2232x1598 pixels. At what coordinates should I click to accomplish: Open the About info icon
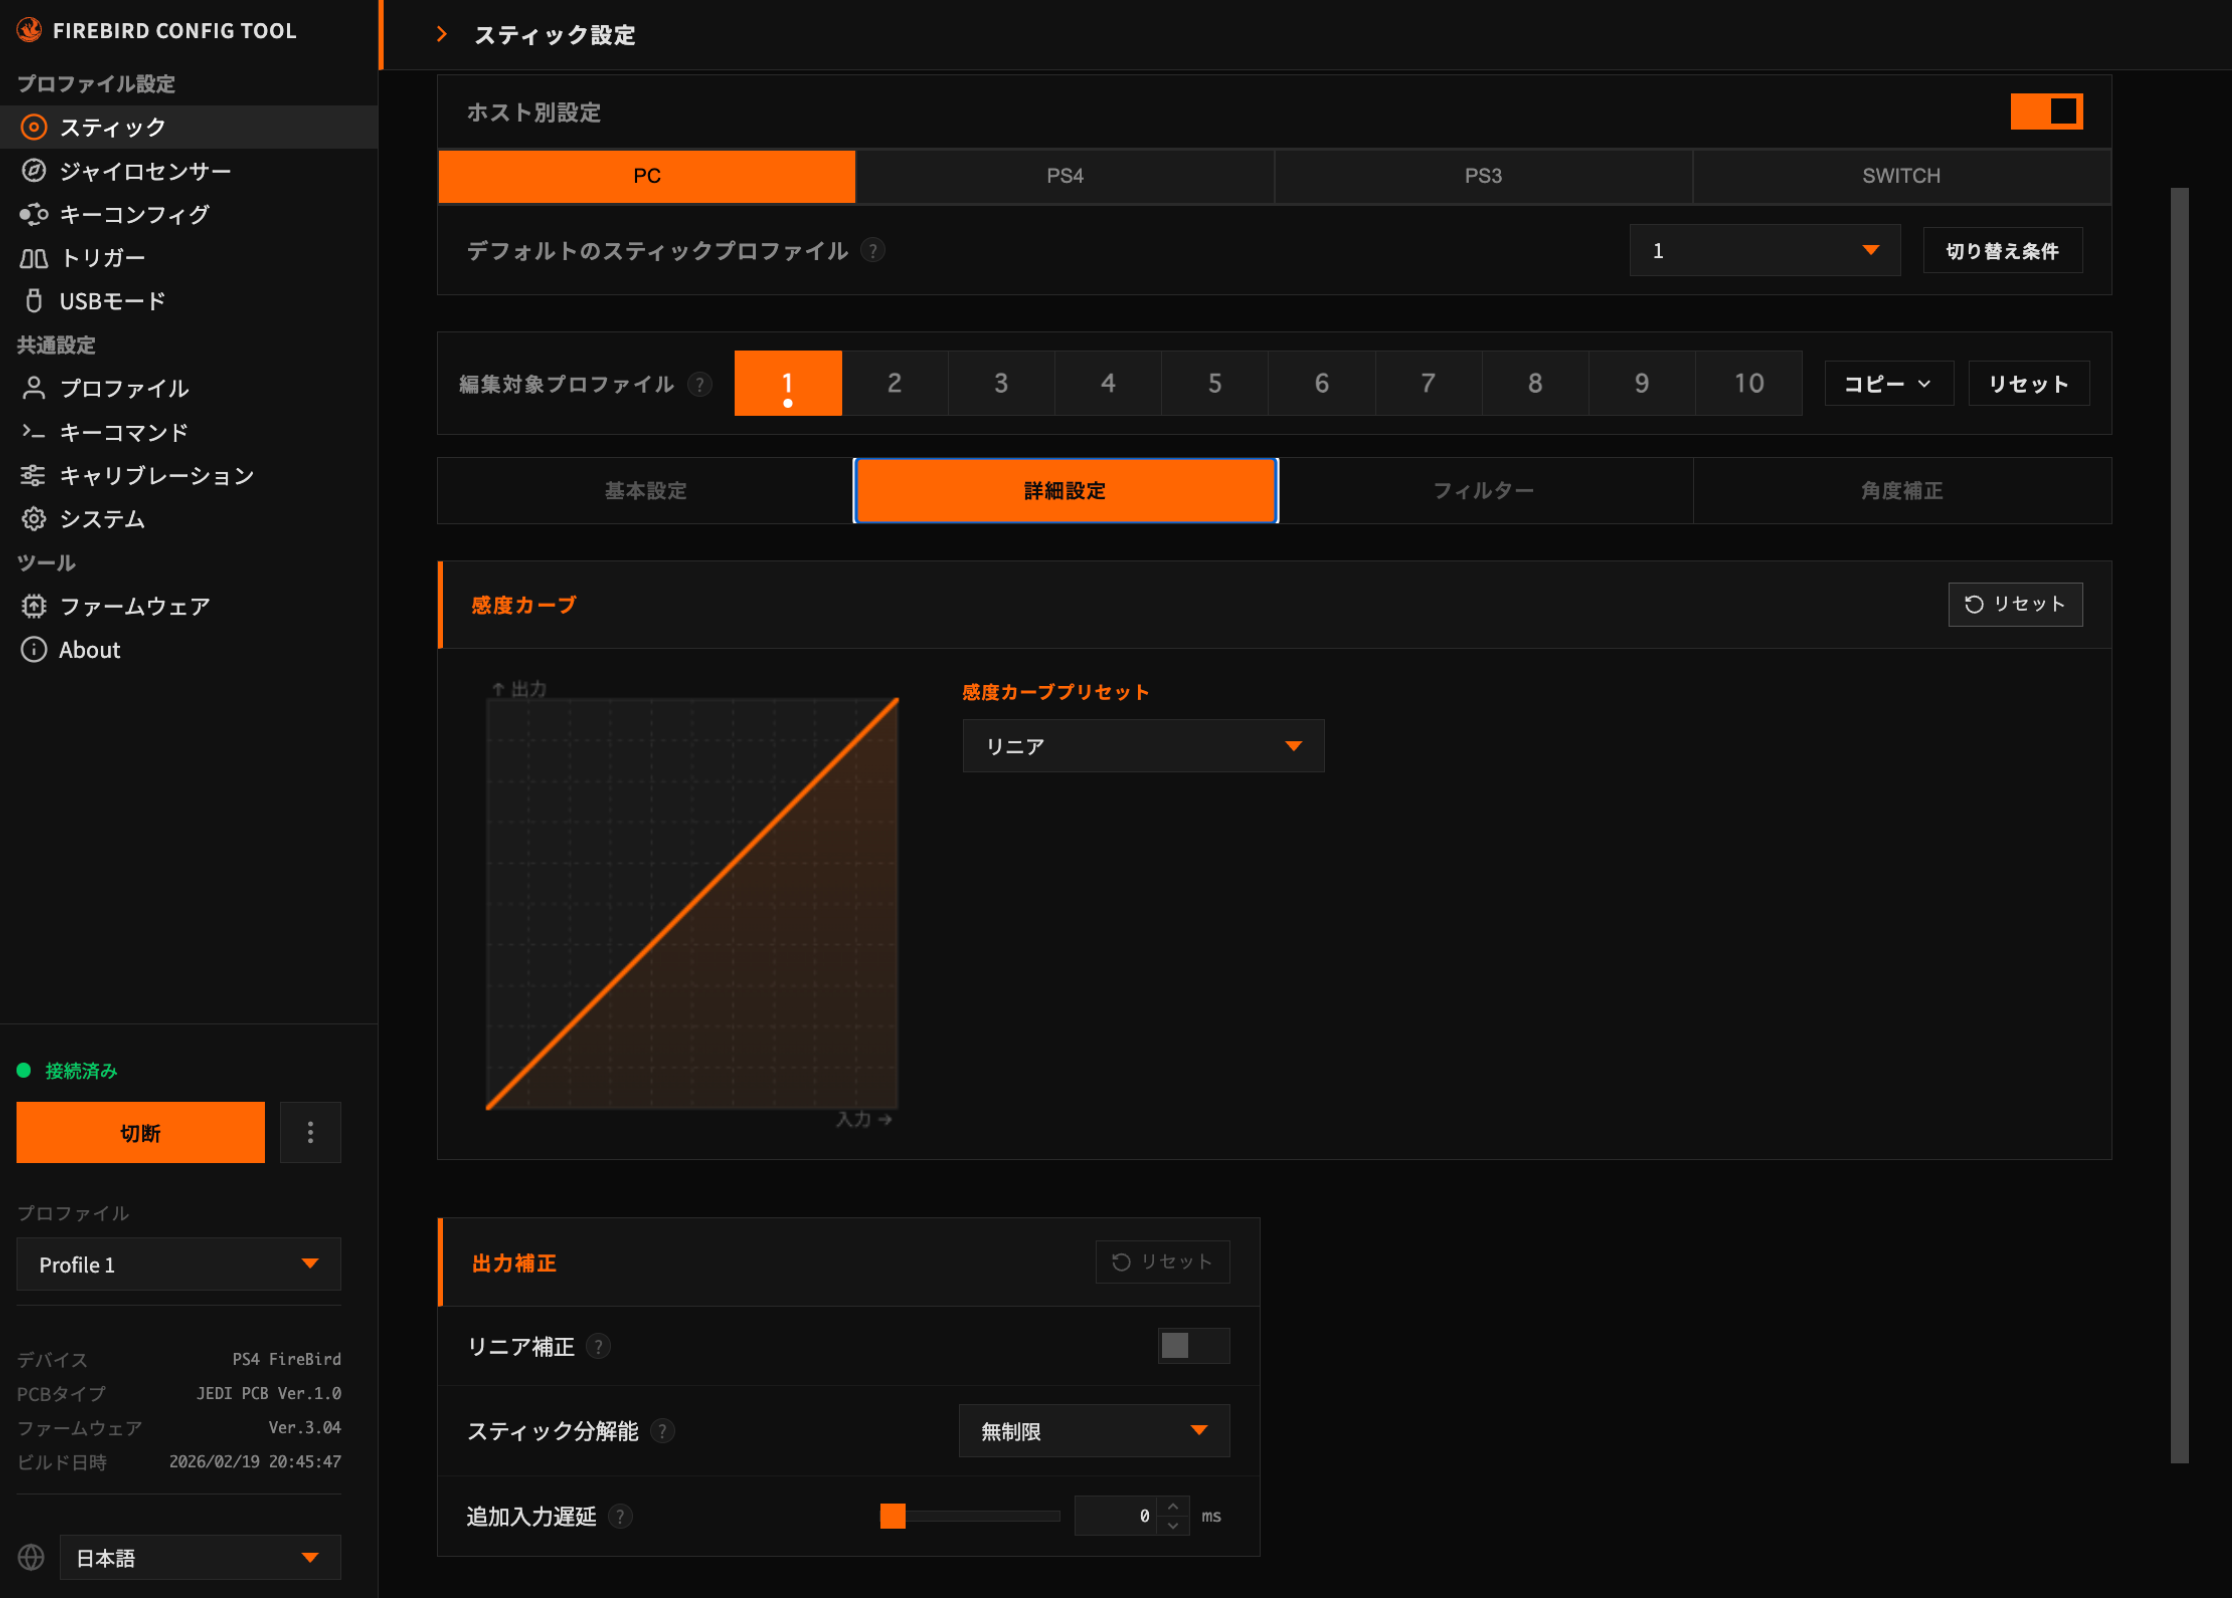(x=34, y=650)
